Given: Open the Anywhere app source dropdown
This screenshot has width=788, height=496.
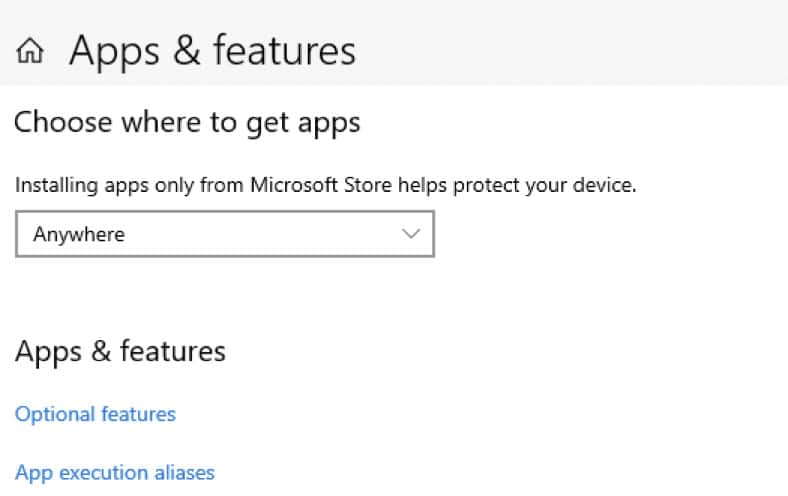Looking at the screenshot, I should pos(225,234).
